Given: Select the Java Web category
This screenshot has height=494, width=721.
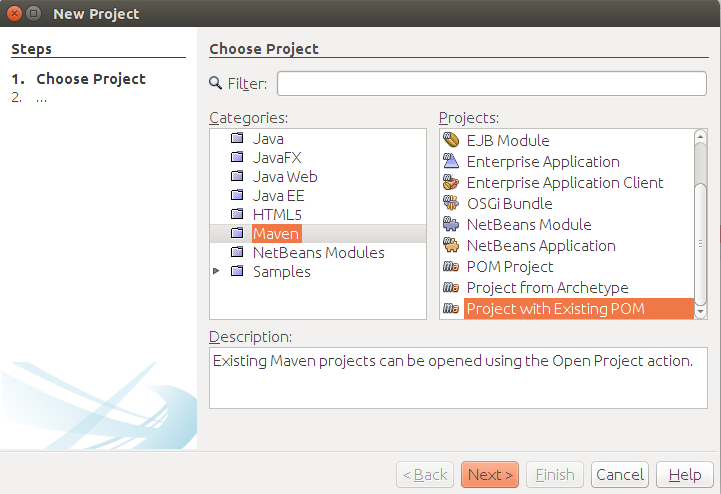Looking at the screenshot, I should 284,177.
